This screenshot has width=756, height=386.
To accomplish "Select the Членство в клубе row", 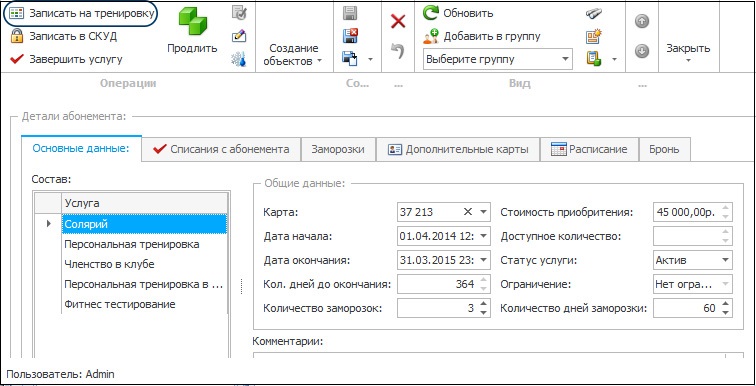I will point(145,265).
